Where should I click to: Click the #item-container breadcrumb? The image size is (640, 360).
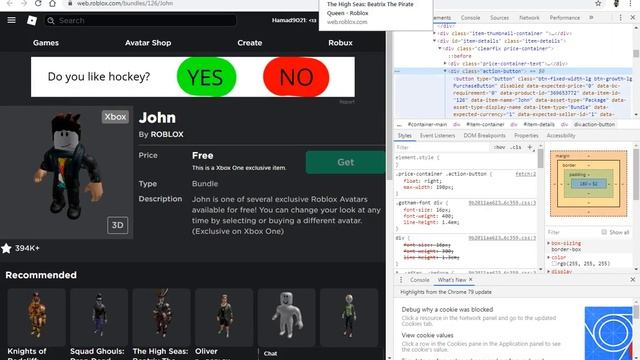(x=485, y=124)
